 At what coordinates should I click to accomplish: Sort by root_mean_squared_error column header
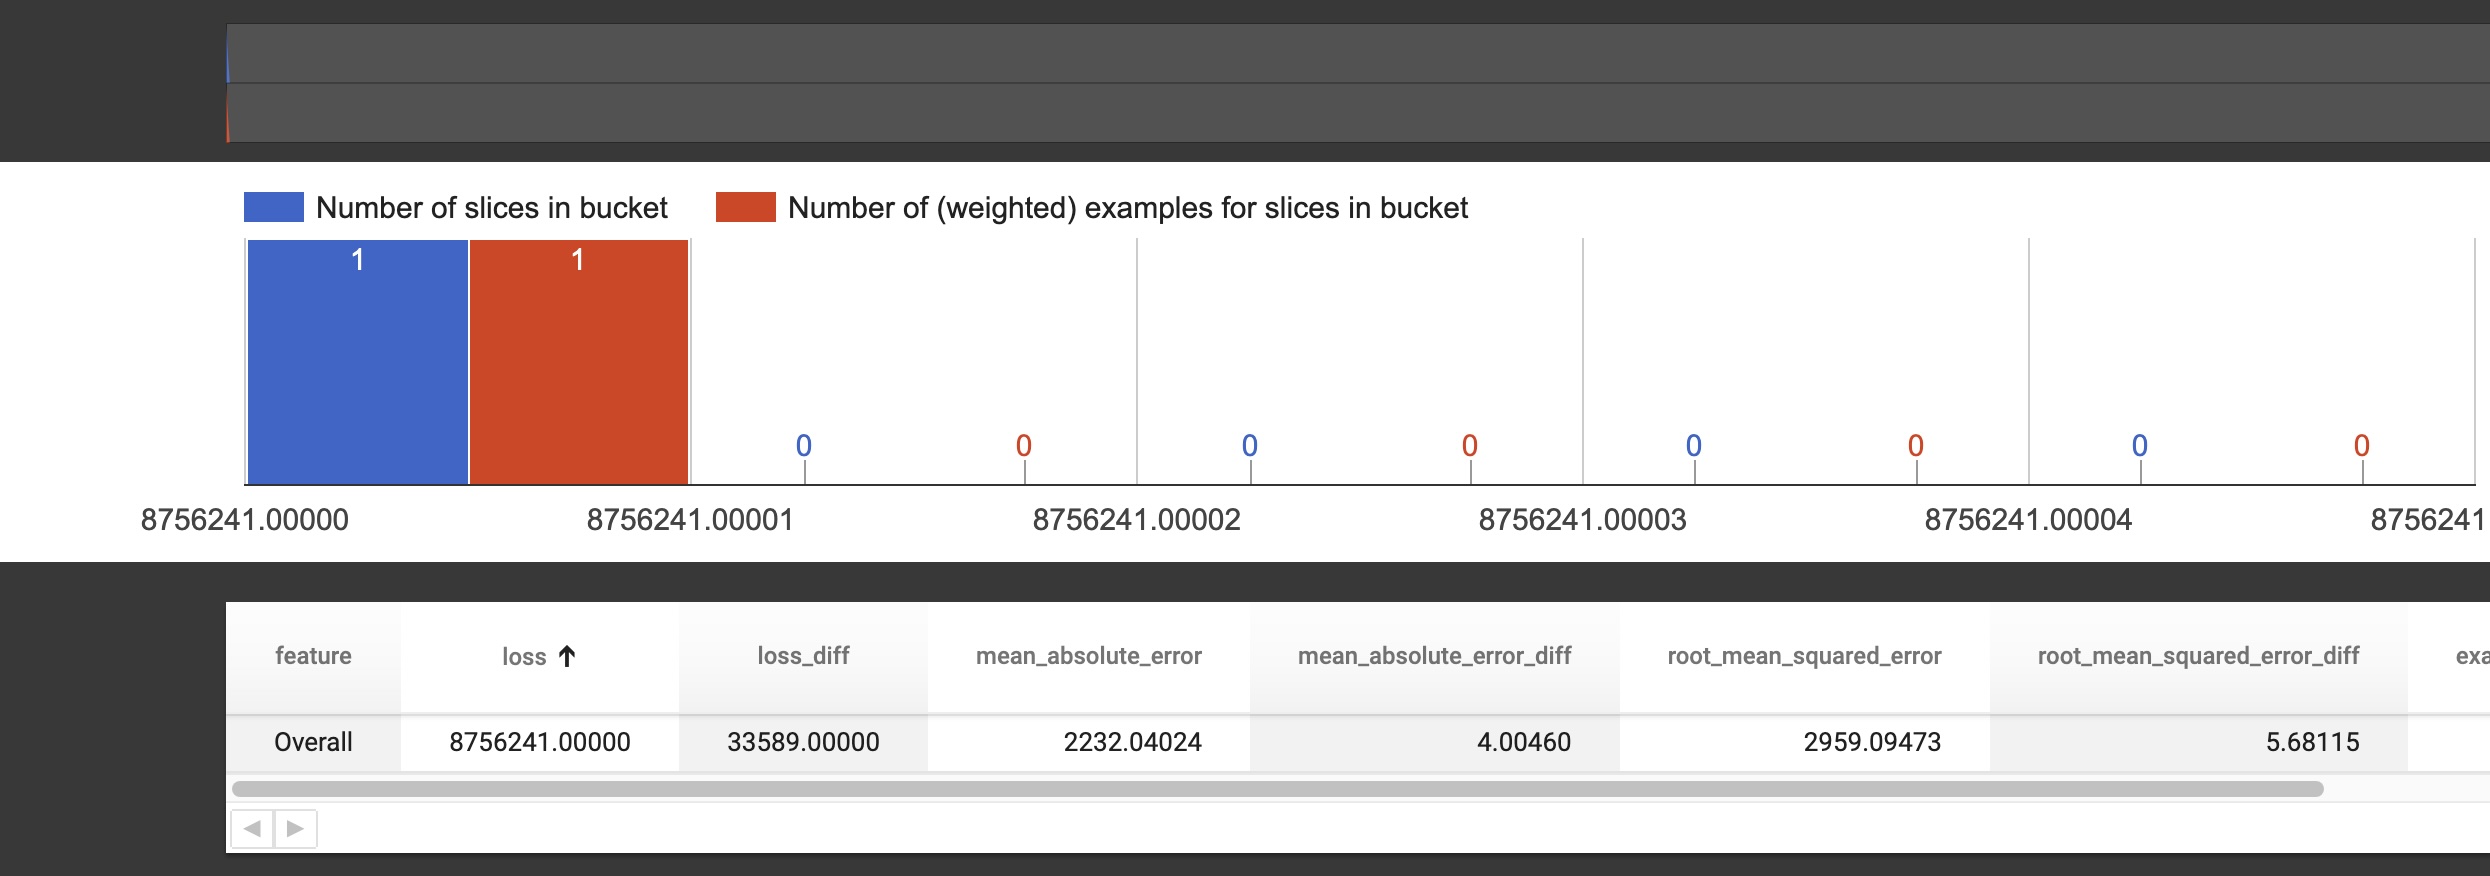pos(1804,656)
